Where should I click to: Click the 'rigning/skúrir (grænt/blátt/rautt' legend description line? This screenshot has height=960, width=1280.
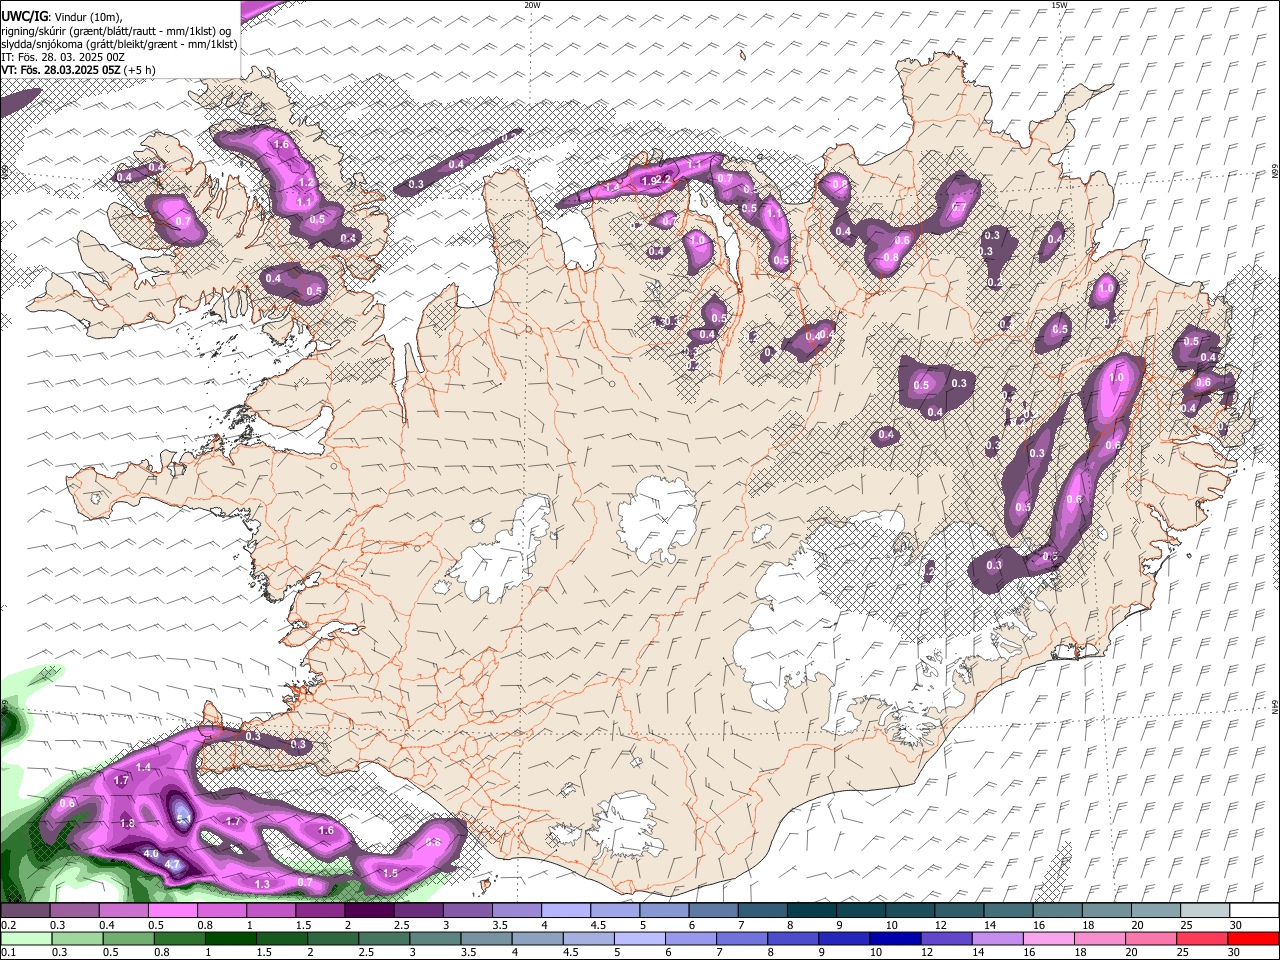click(x=116, y=31)
